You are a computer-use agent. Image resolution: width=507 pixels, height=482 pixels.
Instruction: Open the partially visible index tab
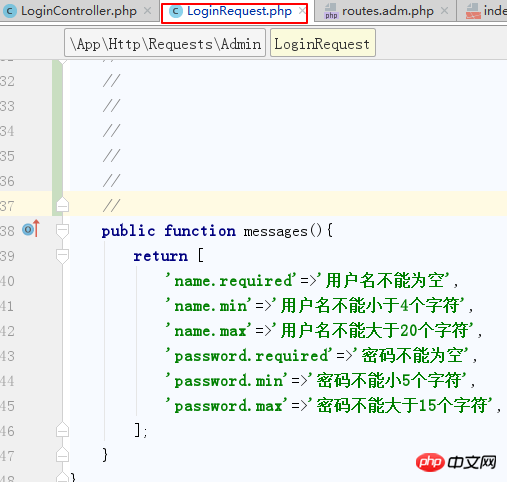486,11
